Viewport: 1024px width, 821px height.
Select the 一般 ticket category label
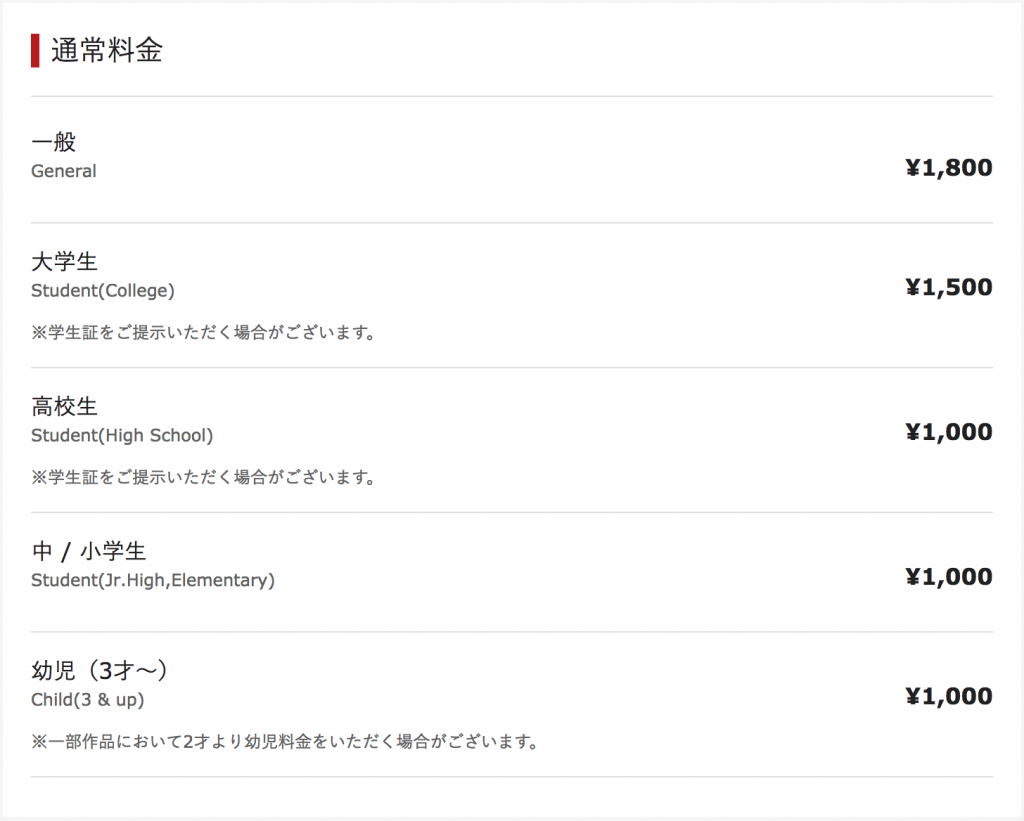(x=53, y=142)
